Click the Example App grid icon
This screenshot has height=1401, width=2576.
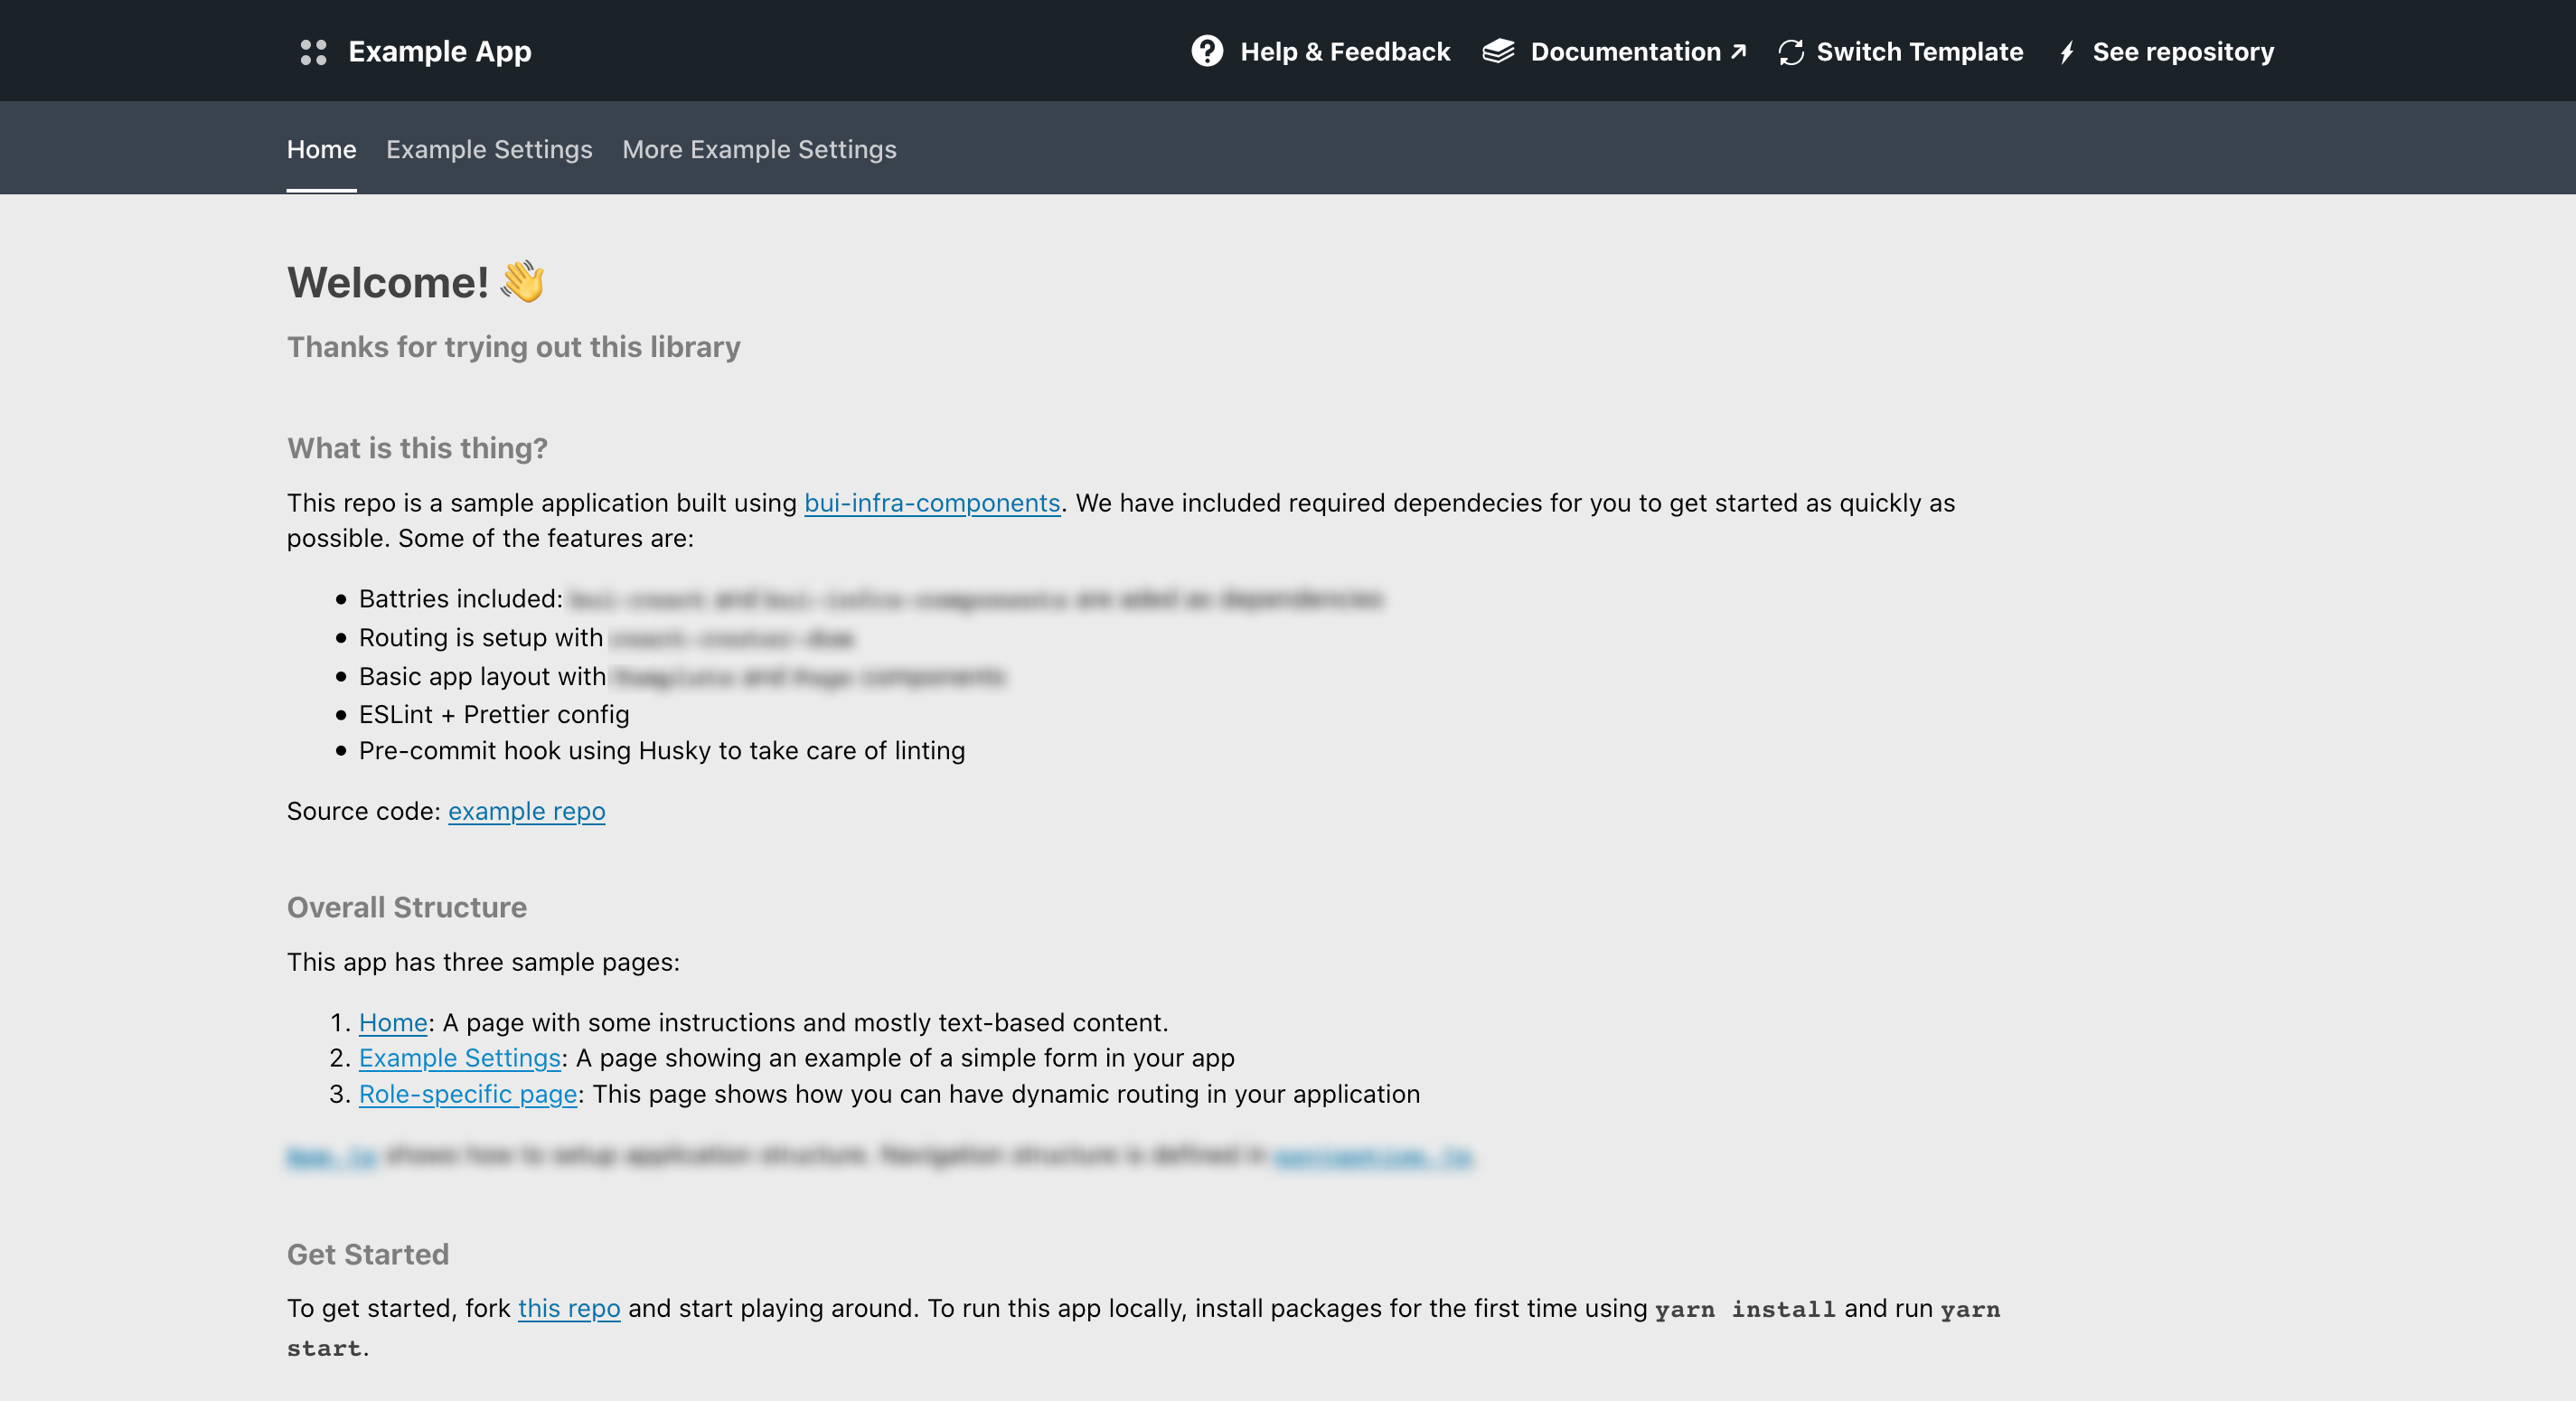(x=313, y=50)
